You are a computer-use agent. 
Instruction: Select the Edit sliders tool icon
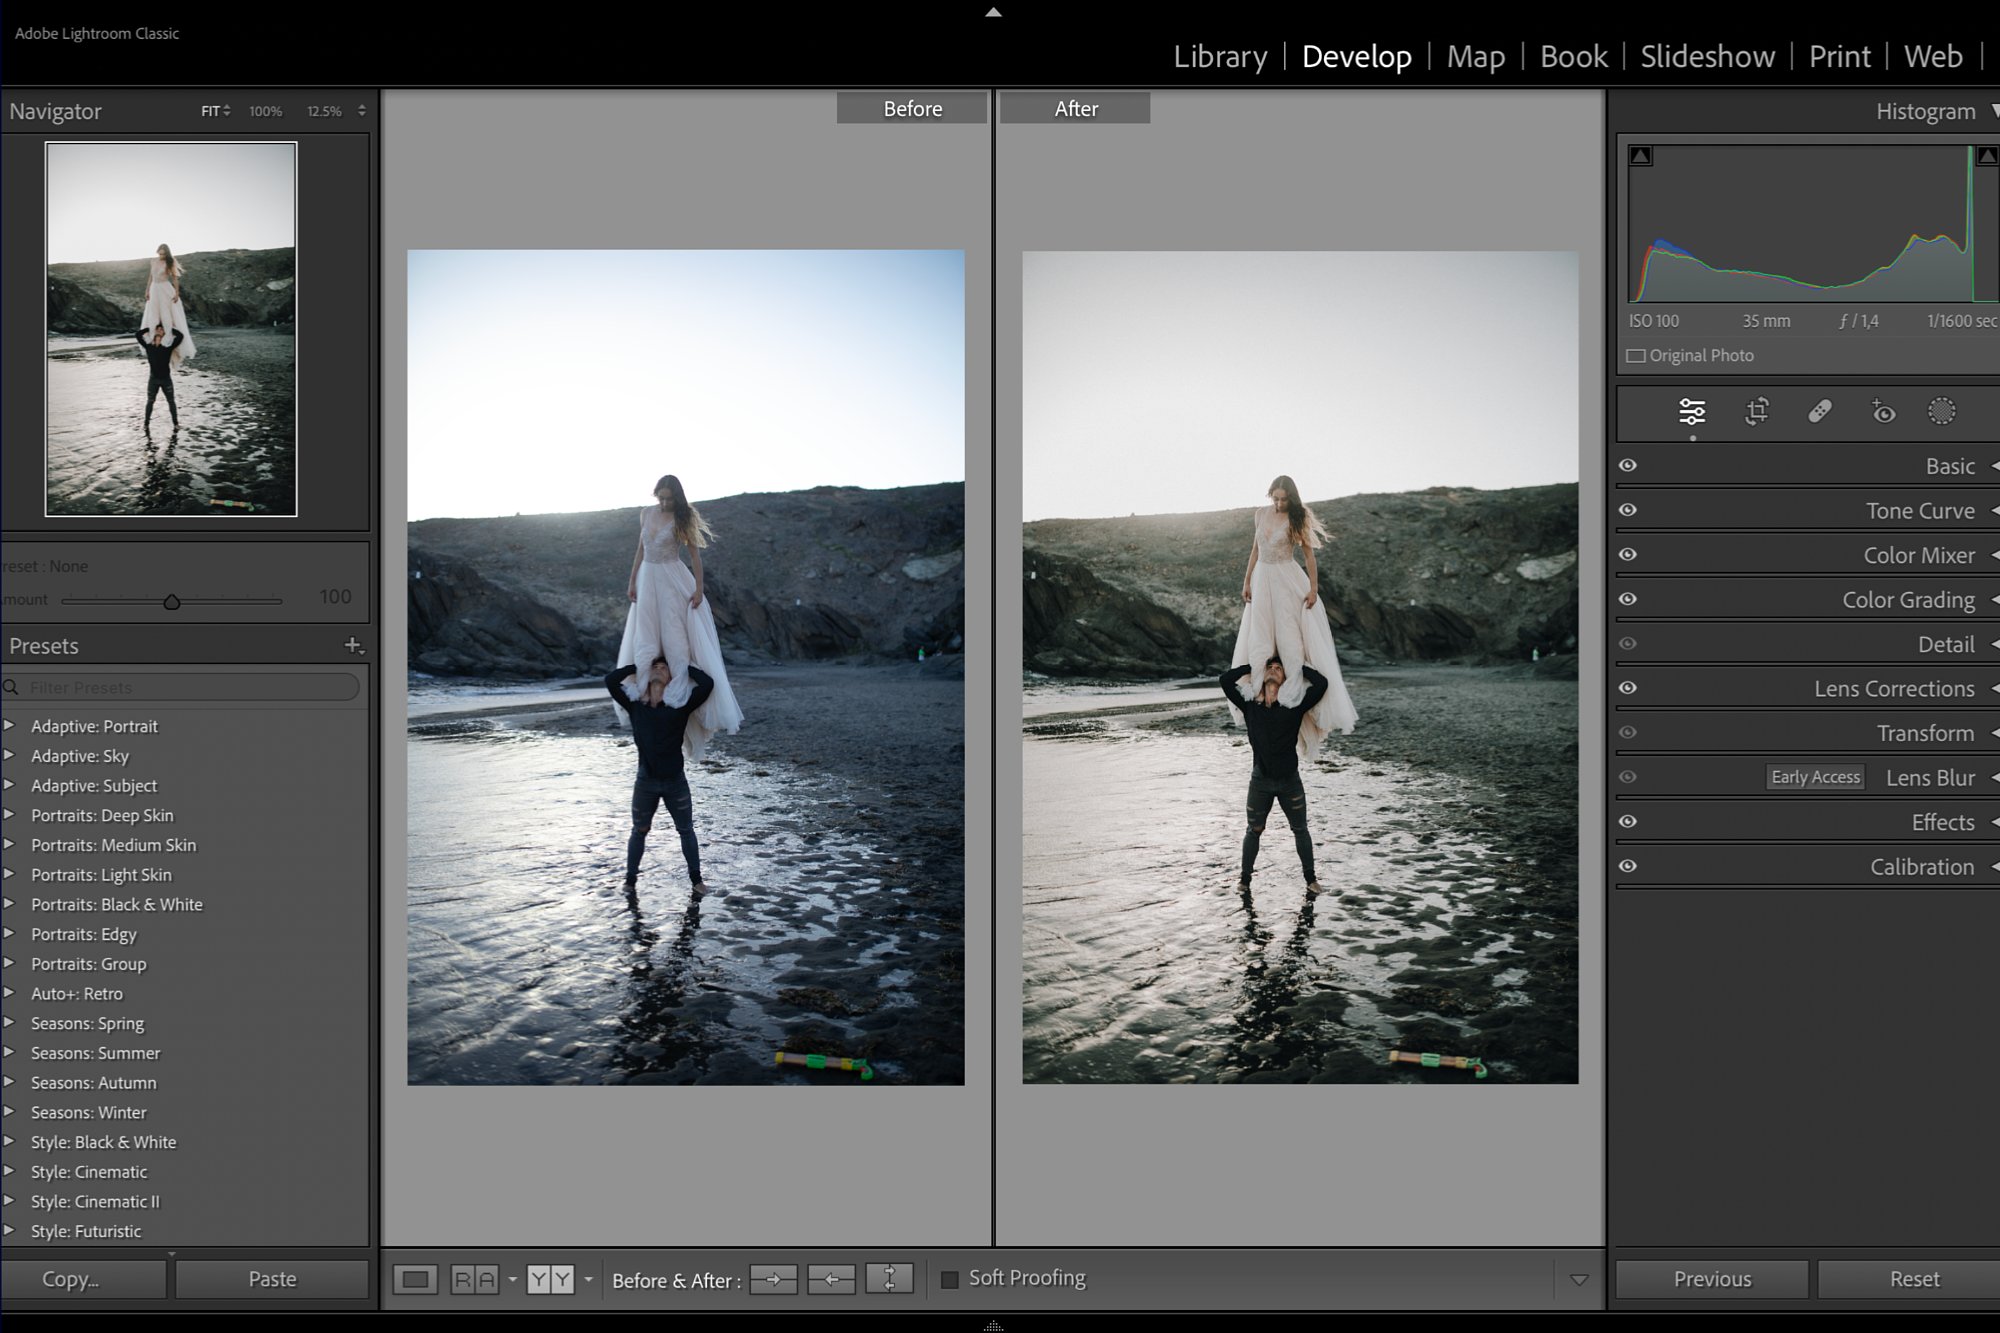point(1692,412)
